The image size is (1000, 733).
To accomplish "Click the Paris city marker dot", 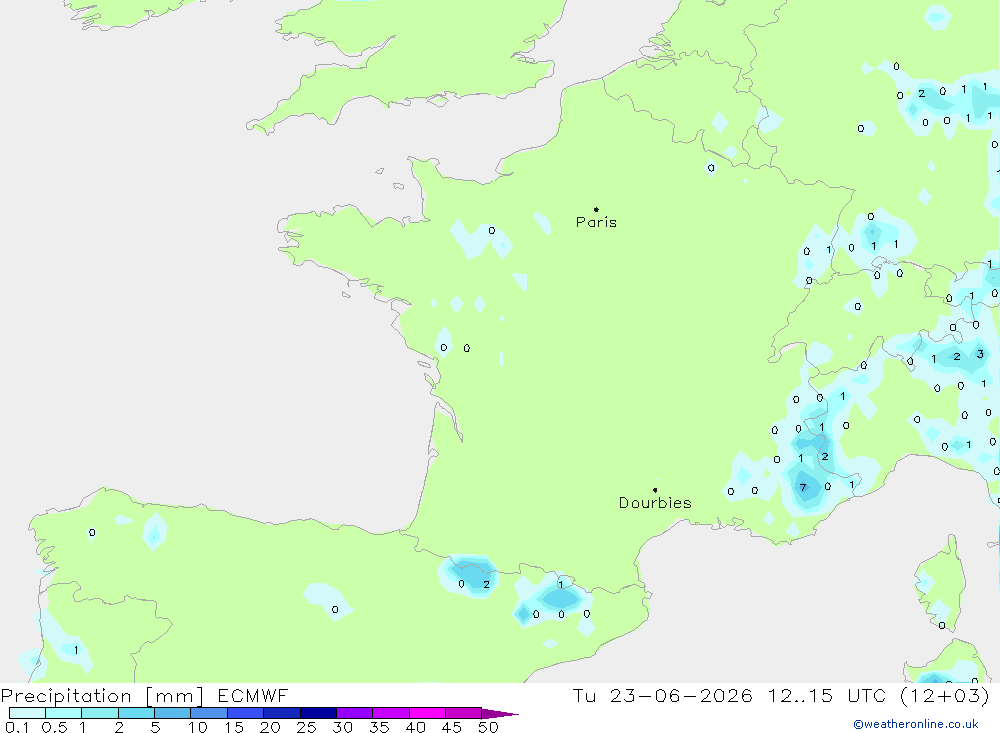I will coord(596,209).
